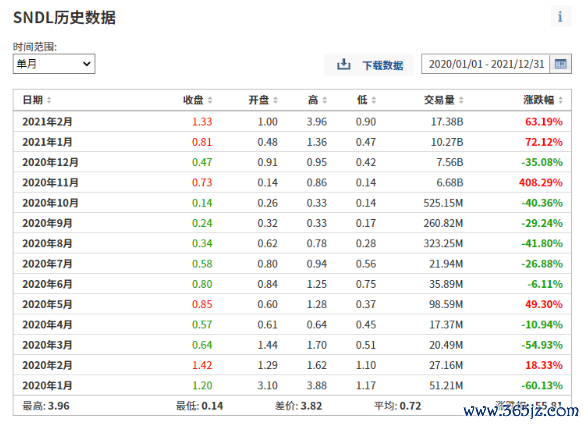The image size is (586, 426).
Task: Click the -35.08% change value
Action: (x=542, y=162)
